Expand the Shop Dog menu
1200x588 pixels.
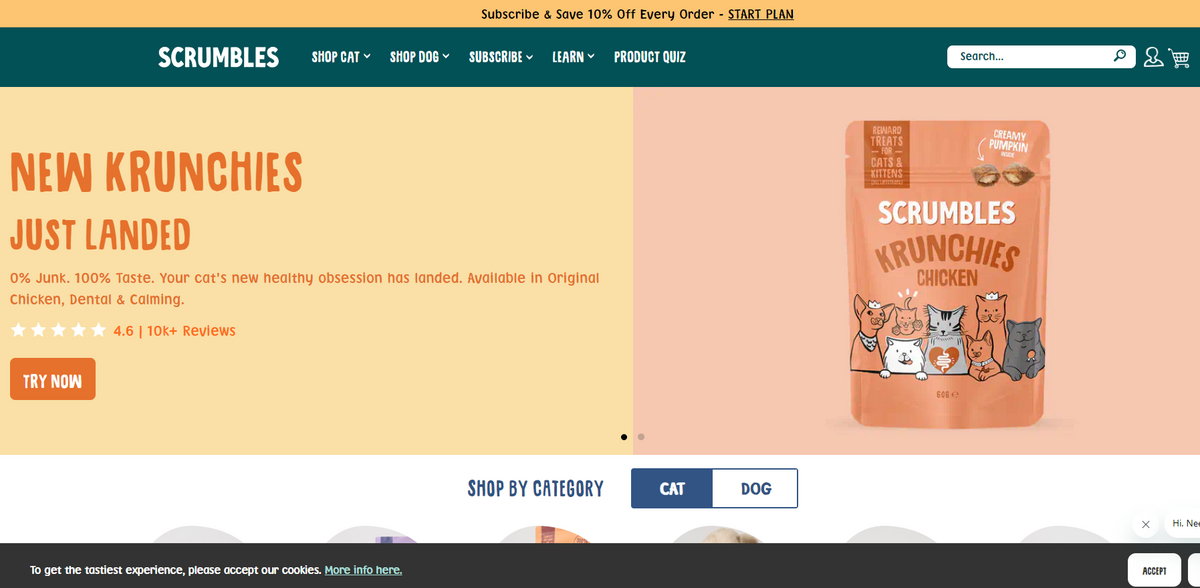pyautogui.click(x=420, y=57)
